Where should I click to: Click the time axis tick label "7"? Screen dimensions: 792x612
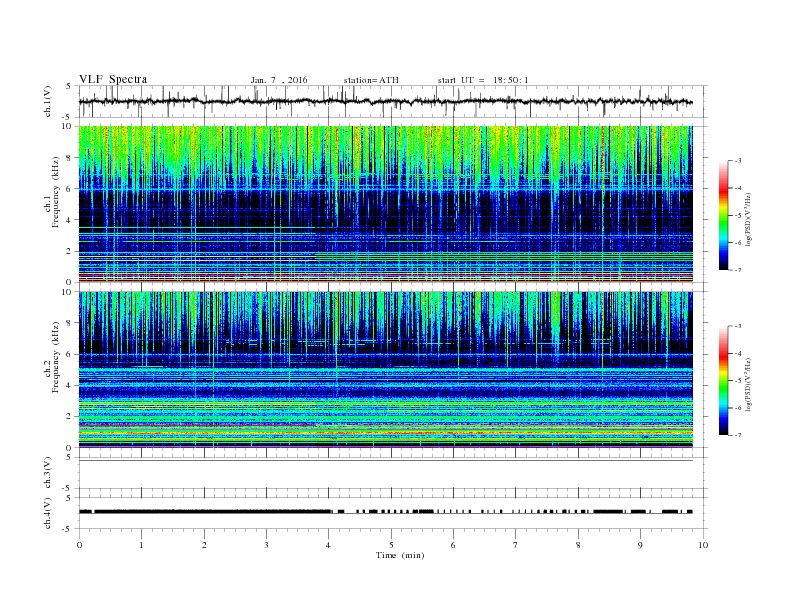coord(516,545)
